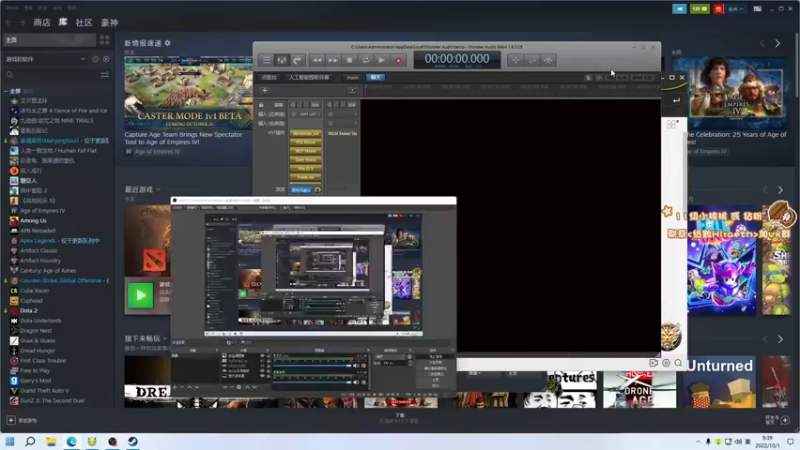Viewport: 800px width, 450px height.
Task: Switch to the main tab in Monster Audio
Action: tap(353, 78)
